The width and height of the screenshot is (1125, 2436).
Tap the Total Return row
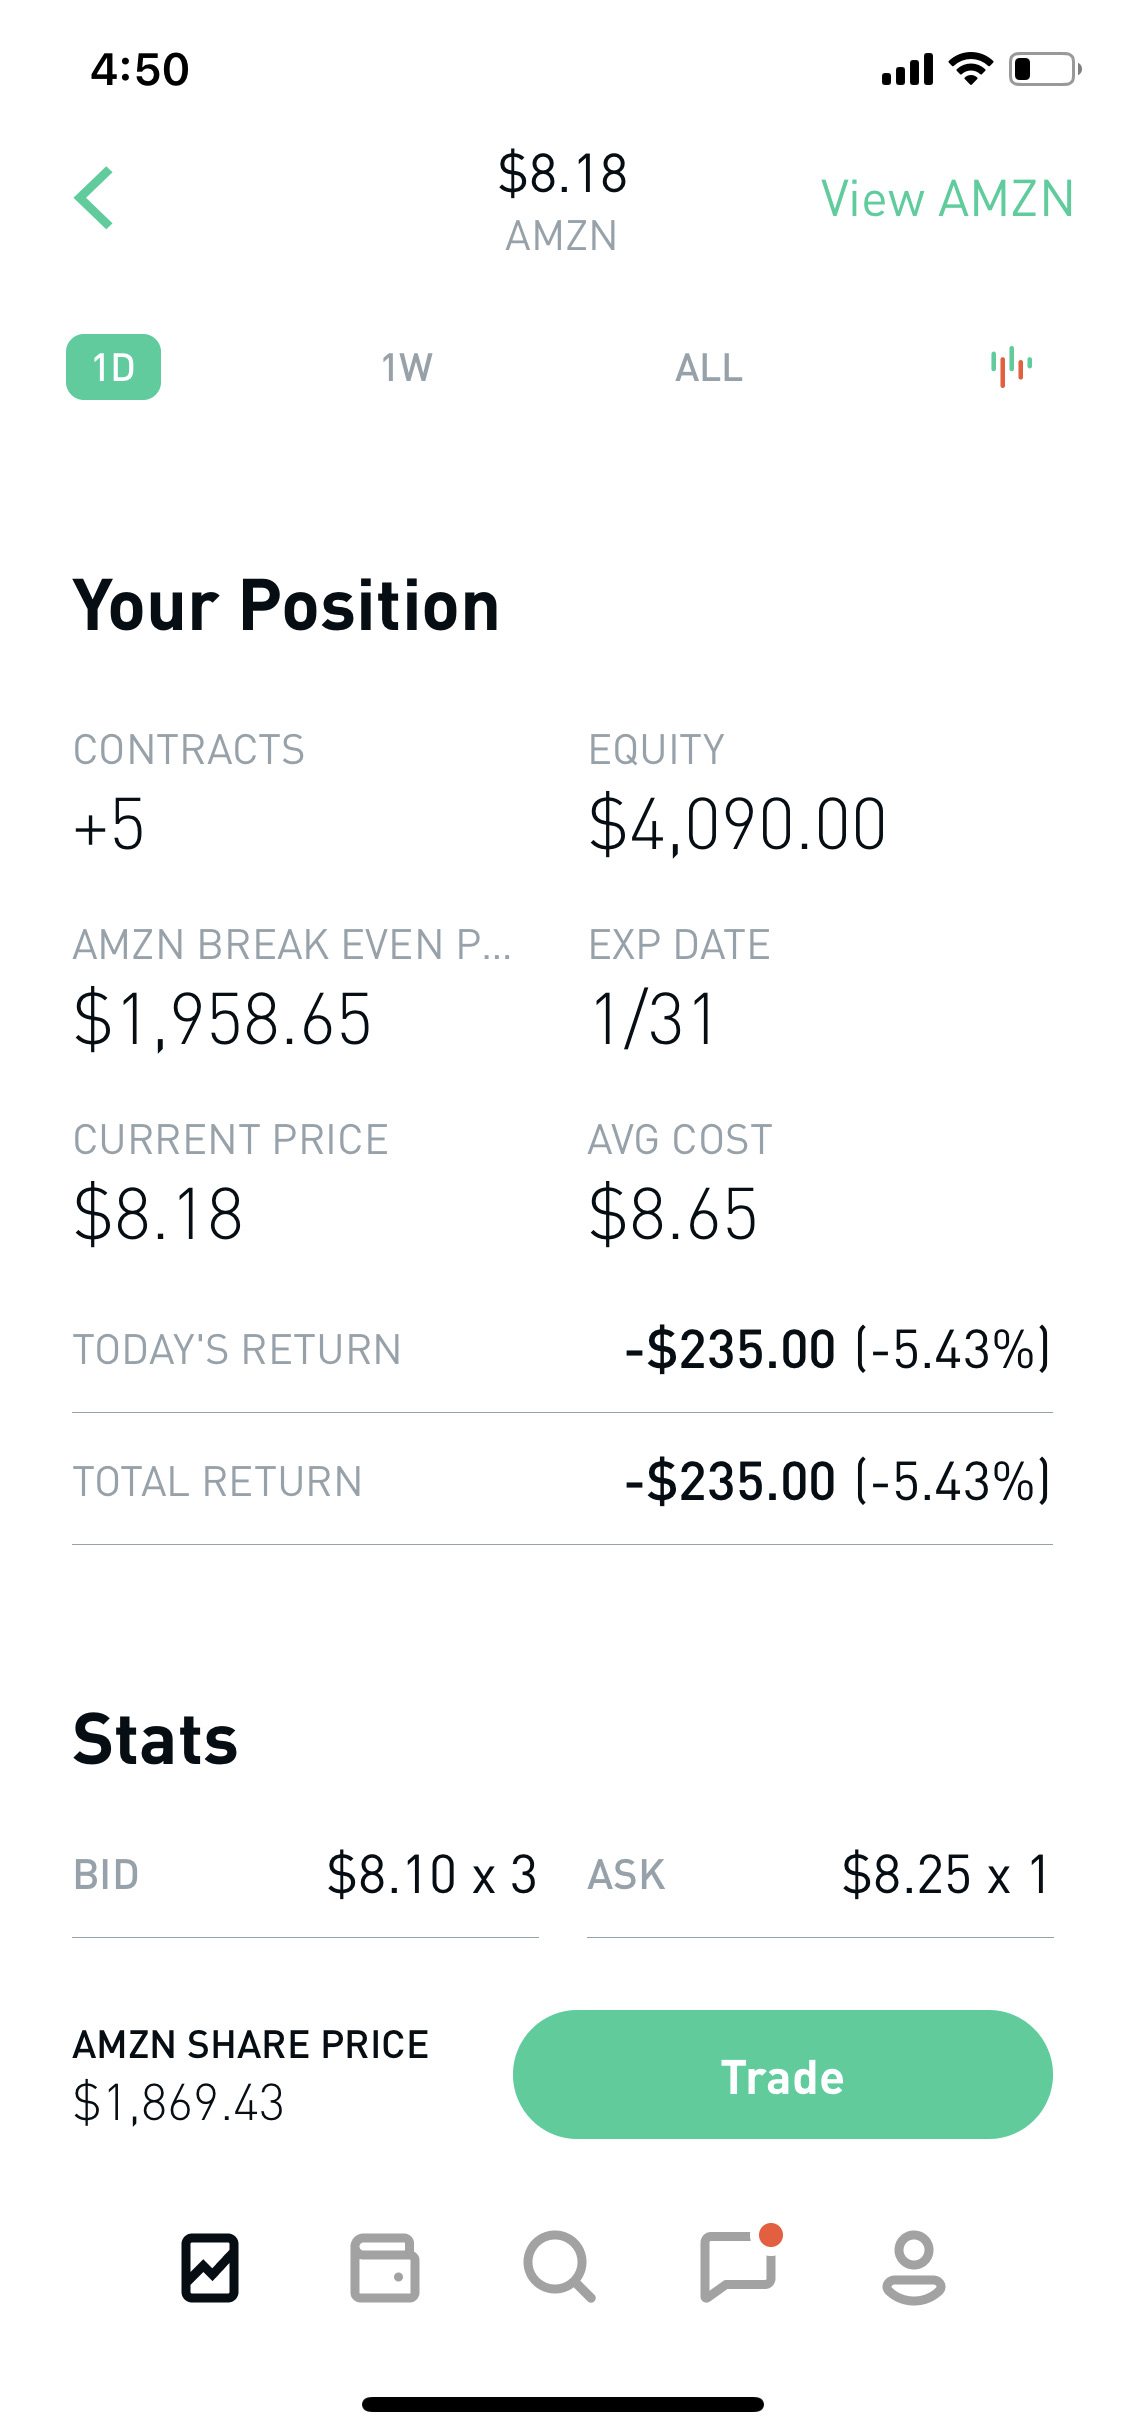click(562, 1481)
